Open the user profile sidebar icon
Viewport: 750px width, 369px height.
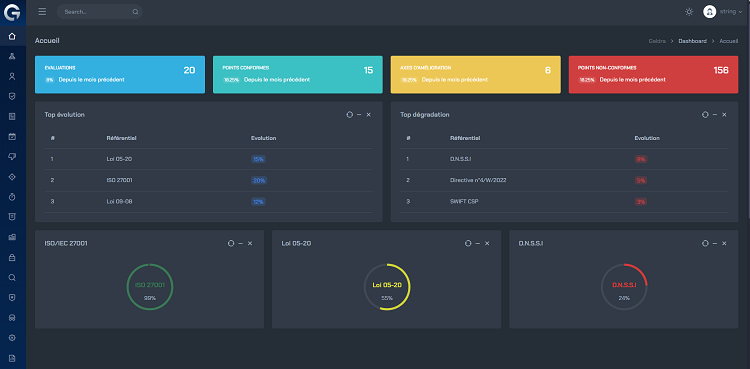[x=12, y=76]
